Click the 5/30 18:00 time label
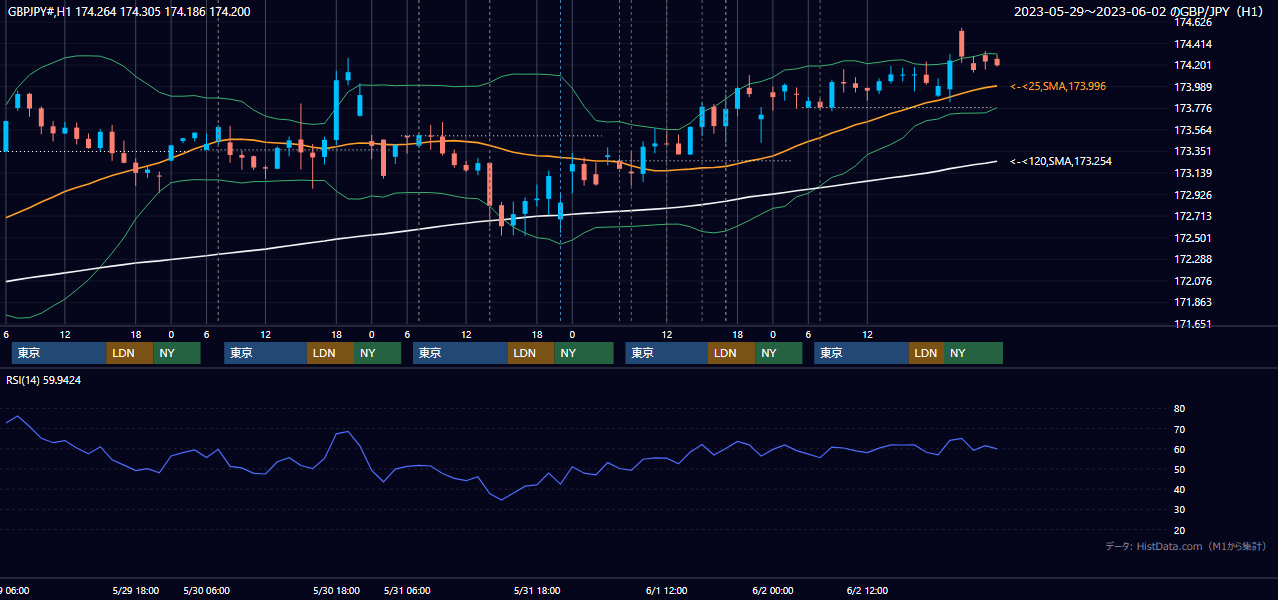This screenshot has height=600, width=1278. (x=336, y=591)
